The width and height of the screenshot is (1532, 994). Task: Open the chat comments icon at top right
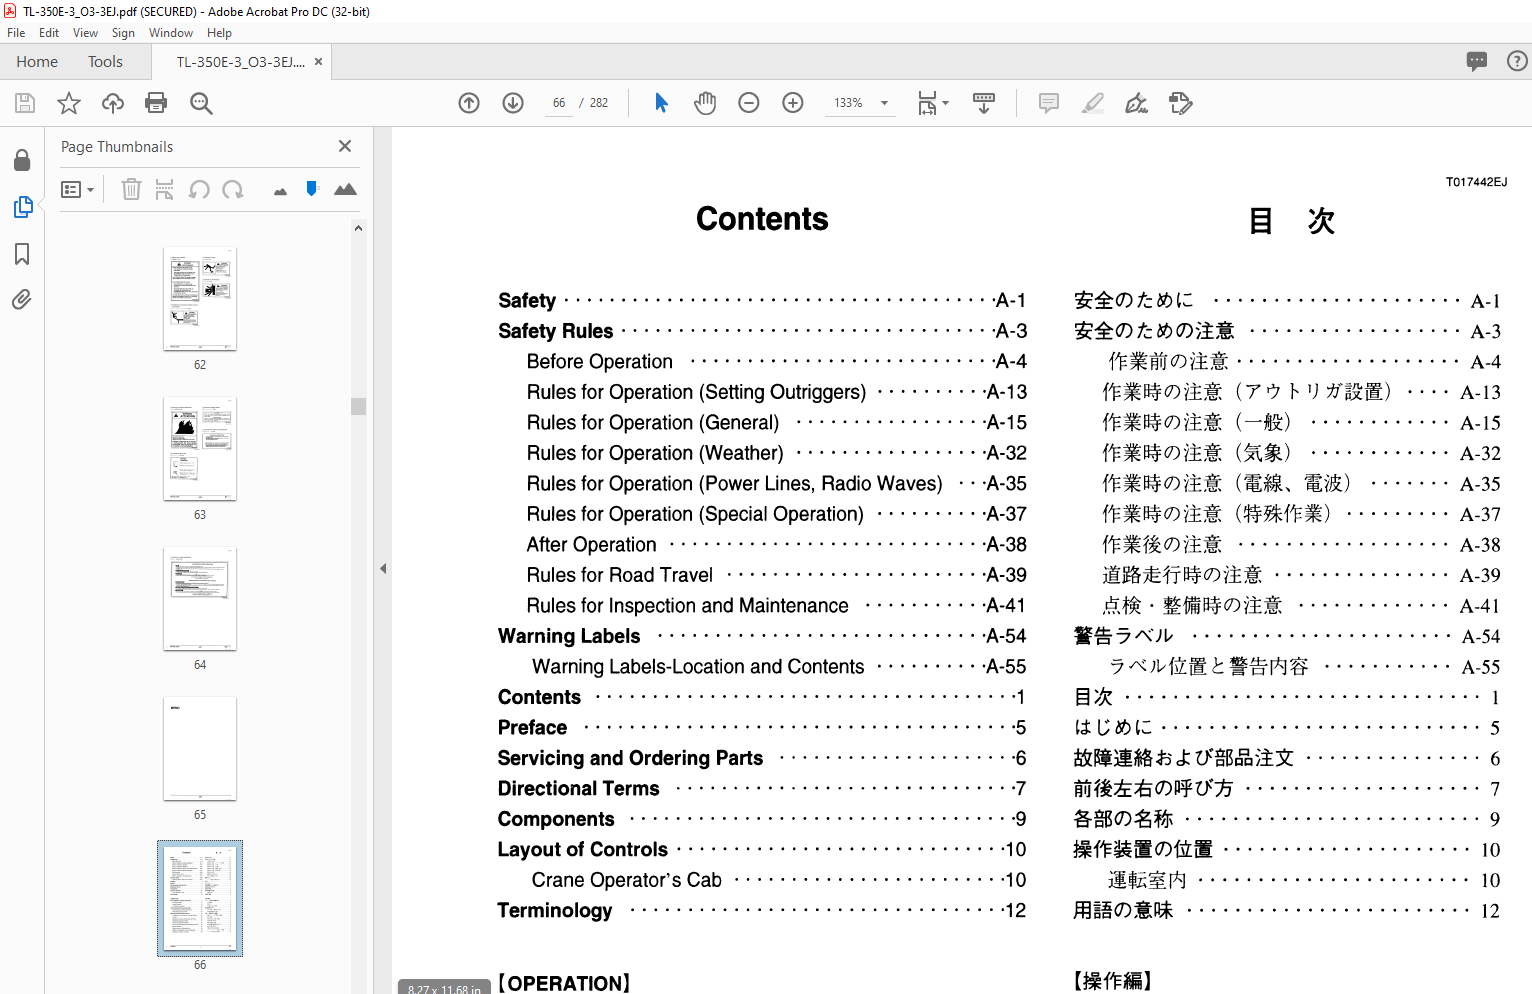click(1477, 61)
